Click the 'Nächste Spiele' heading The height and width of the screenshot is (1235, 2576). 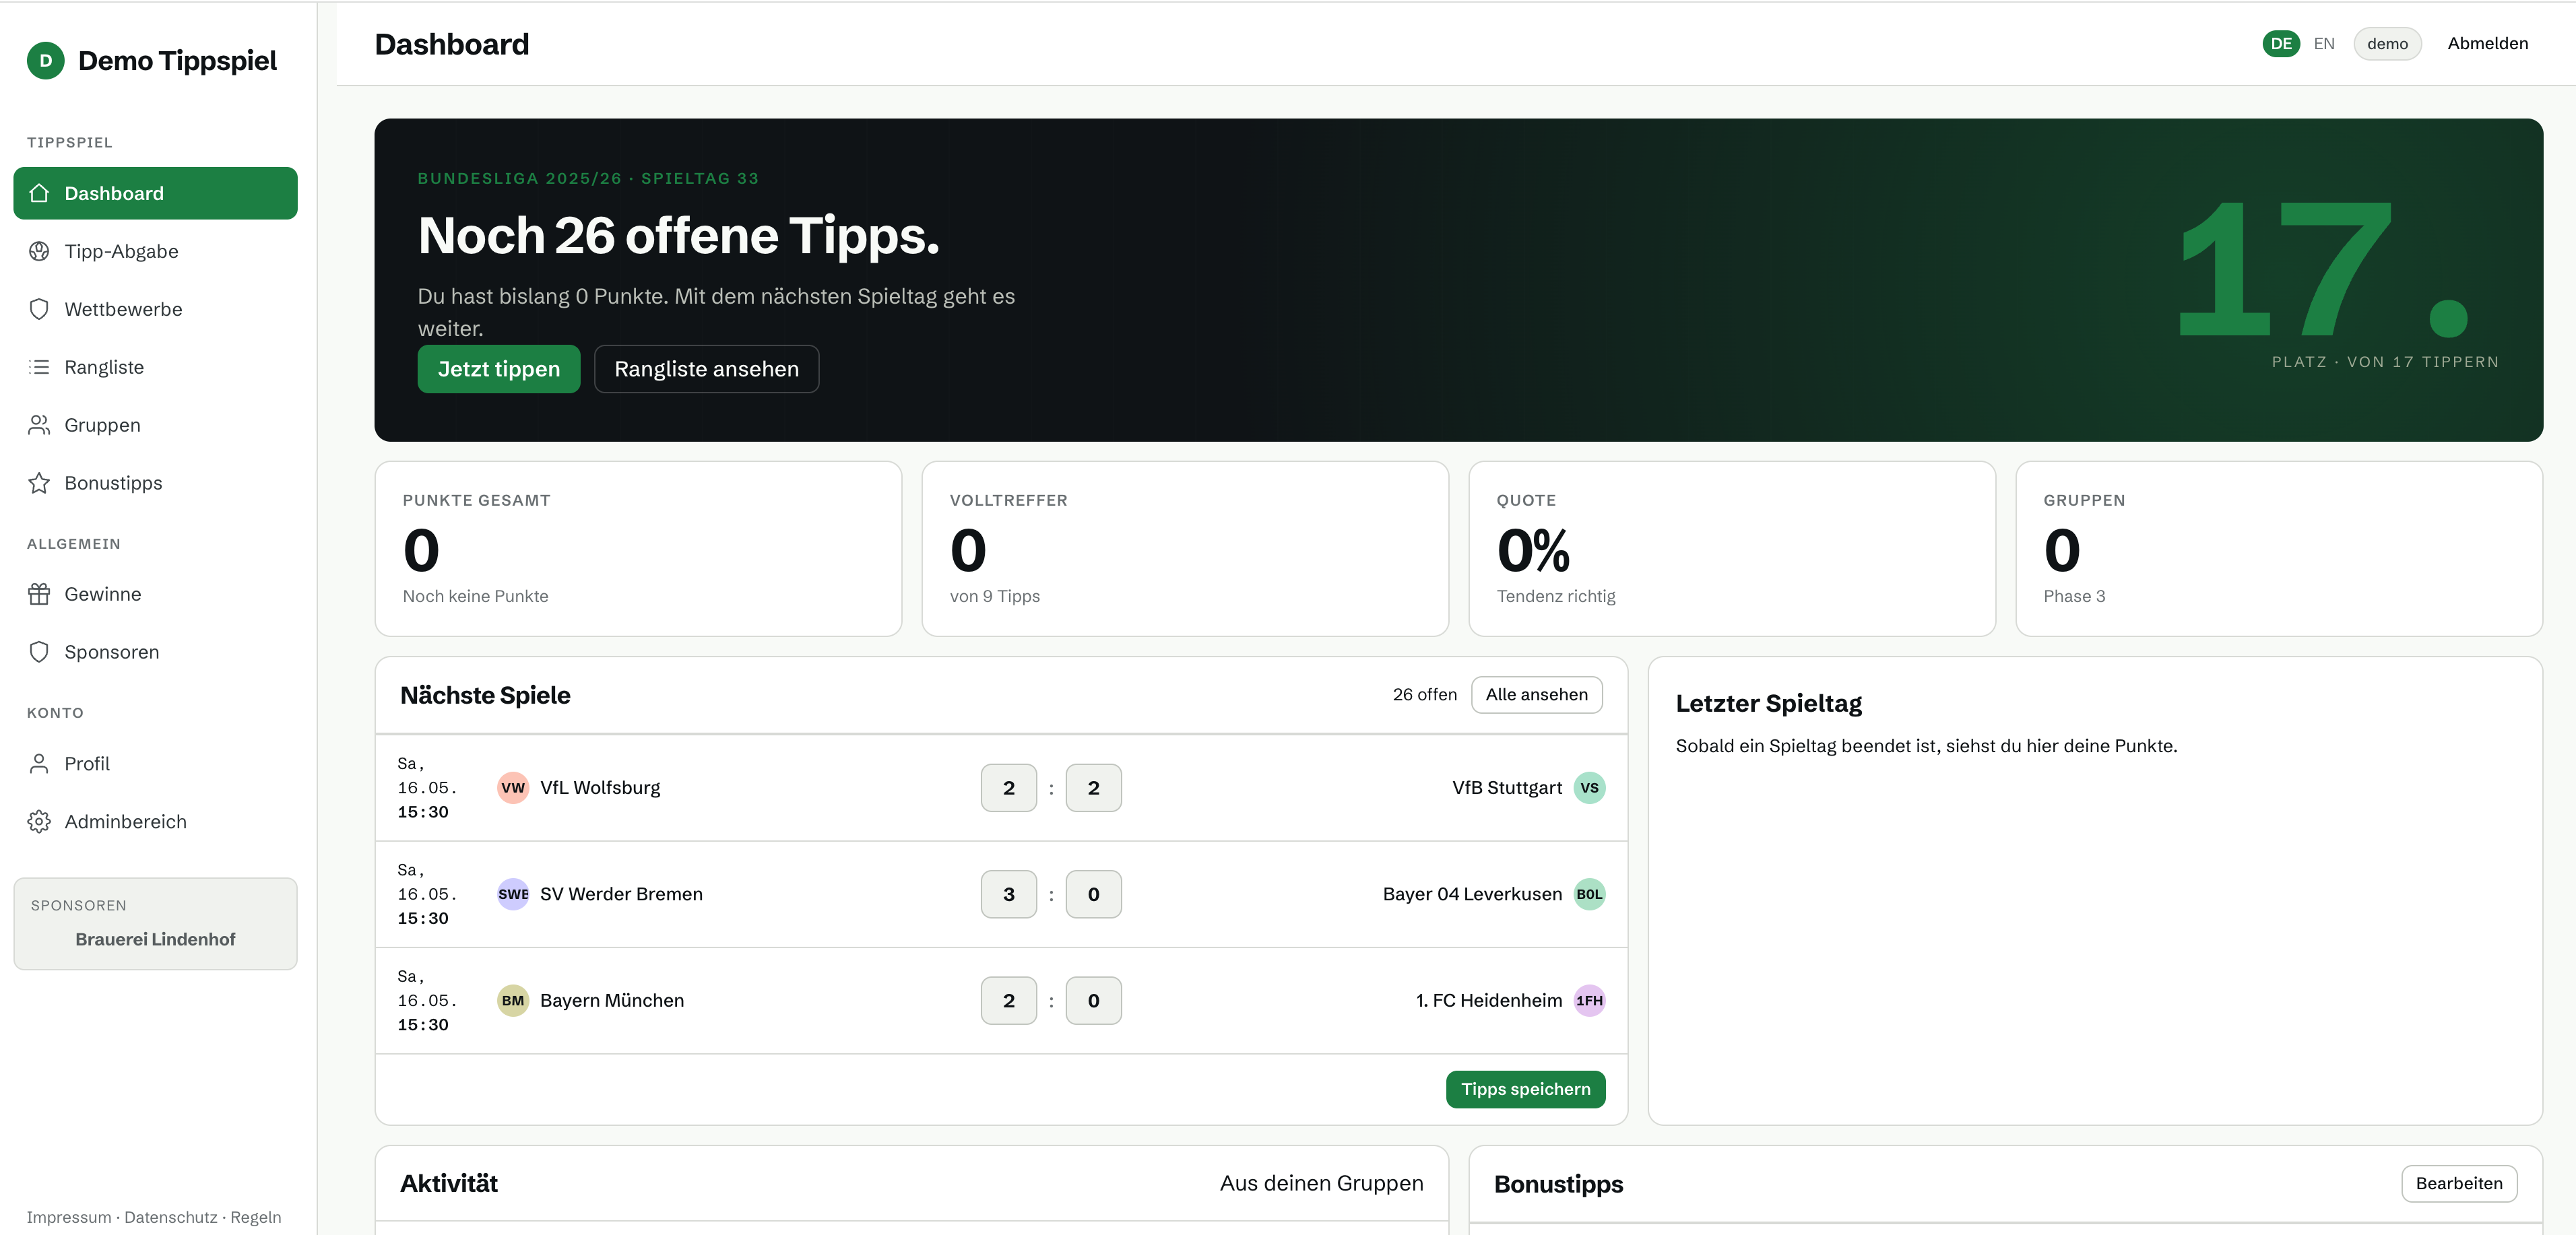pyautogui.click(x=485, y=695)
